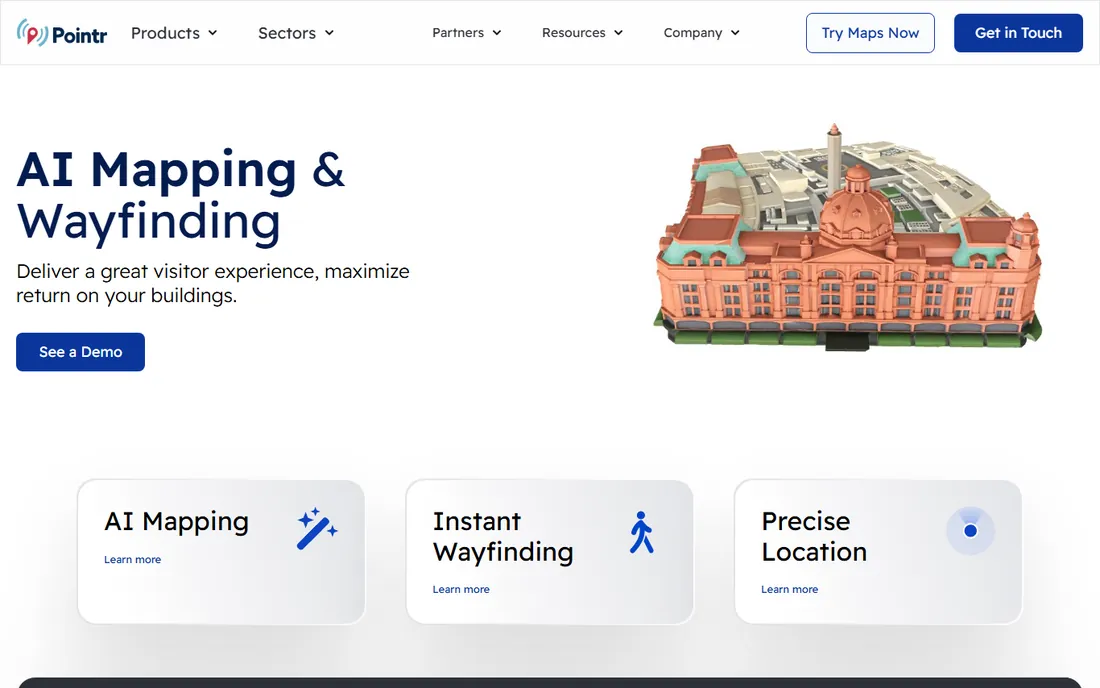
Task: Select the Precise Location card title
Action: (814, 537)
